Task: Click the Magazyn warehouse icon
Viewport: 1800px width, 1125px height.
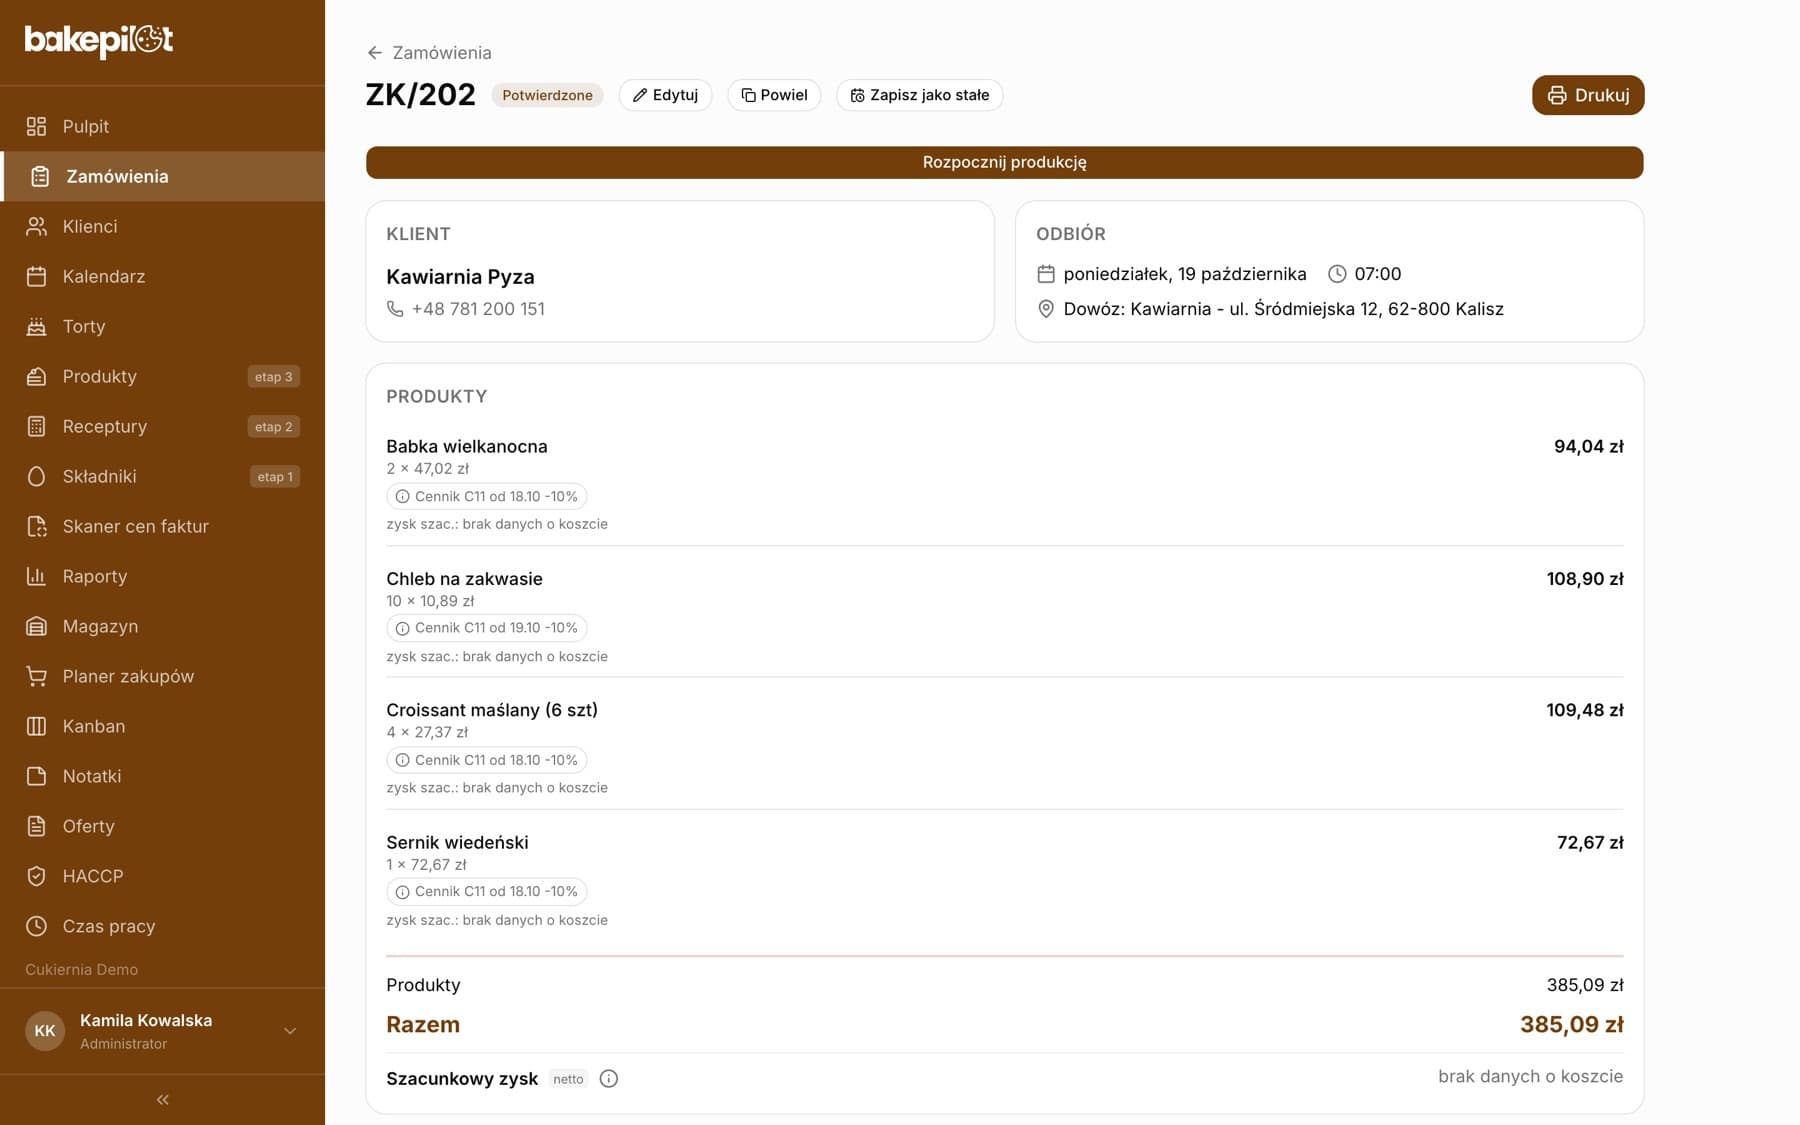Action: coord(37,626)
